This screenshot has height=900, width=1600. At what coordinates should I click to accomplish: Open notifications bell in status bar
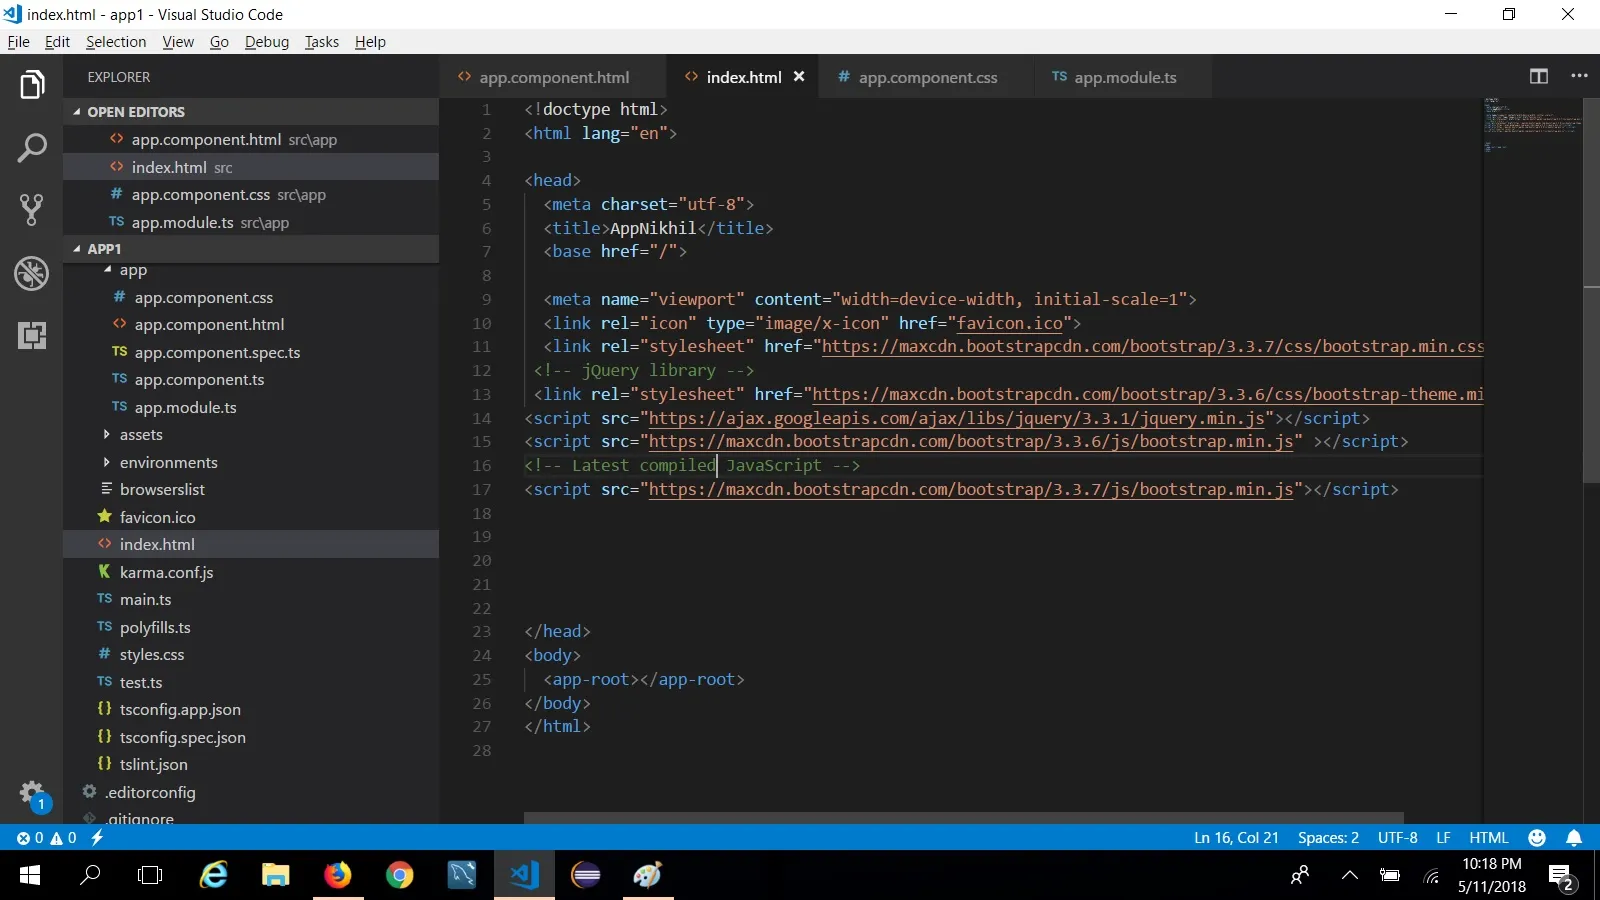(x=1574, y=838)
